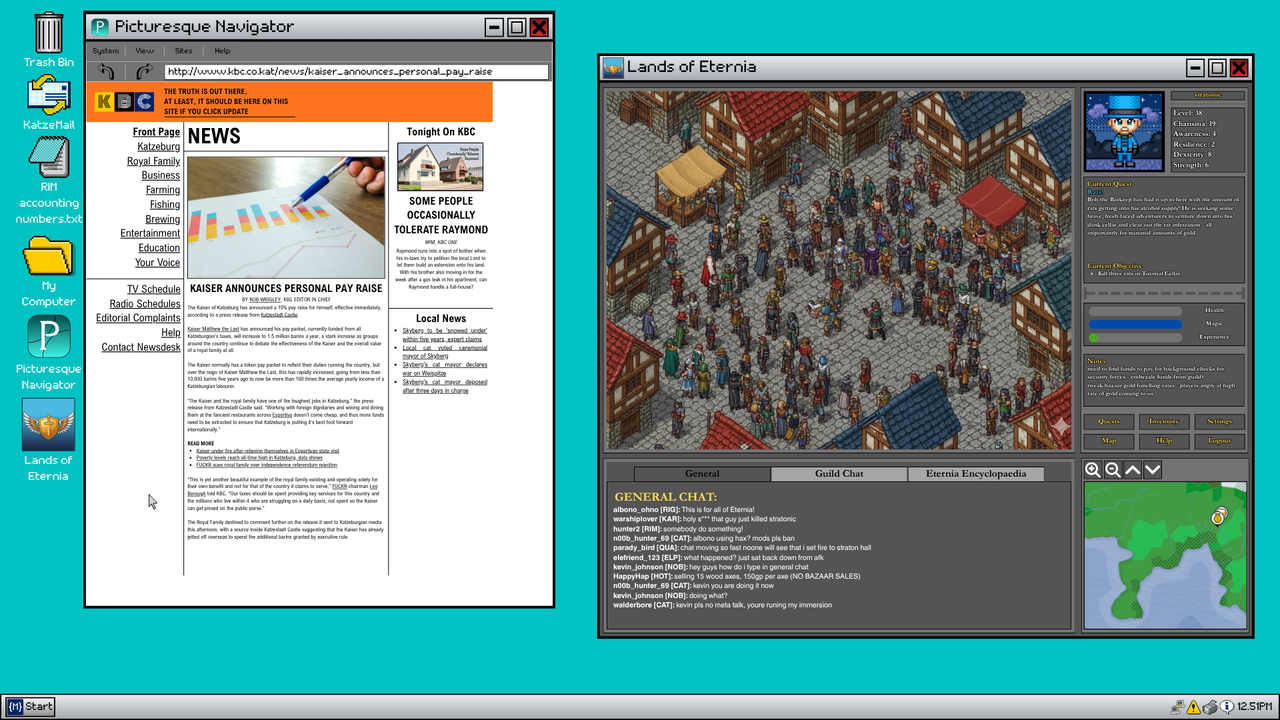Open the Contact Newsdesk link

point(141,347)
